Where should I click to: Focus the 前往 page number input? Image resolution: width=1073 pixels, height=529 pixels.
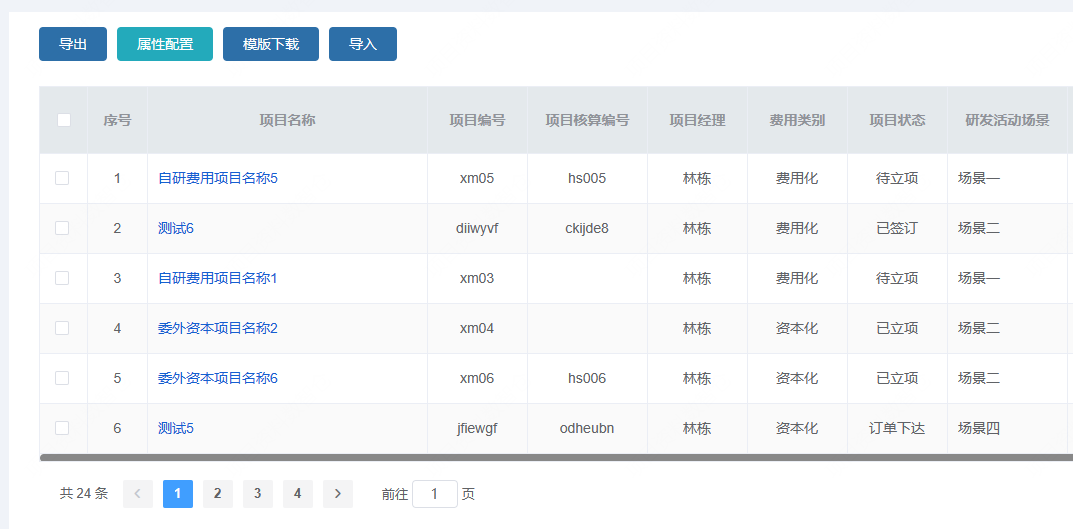435,494
